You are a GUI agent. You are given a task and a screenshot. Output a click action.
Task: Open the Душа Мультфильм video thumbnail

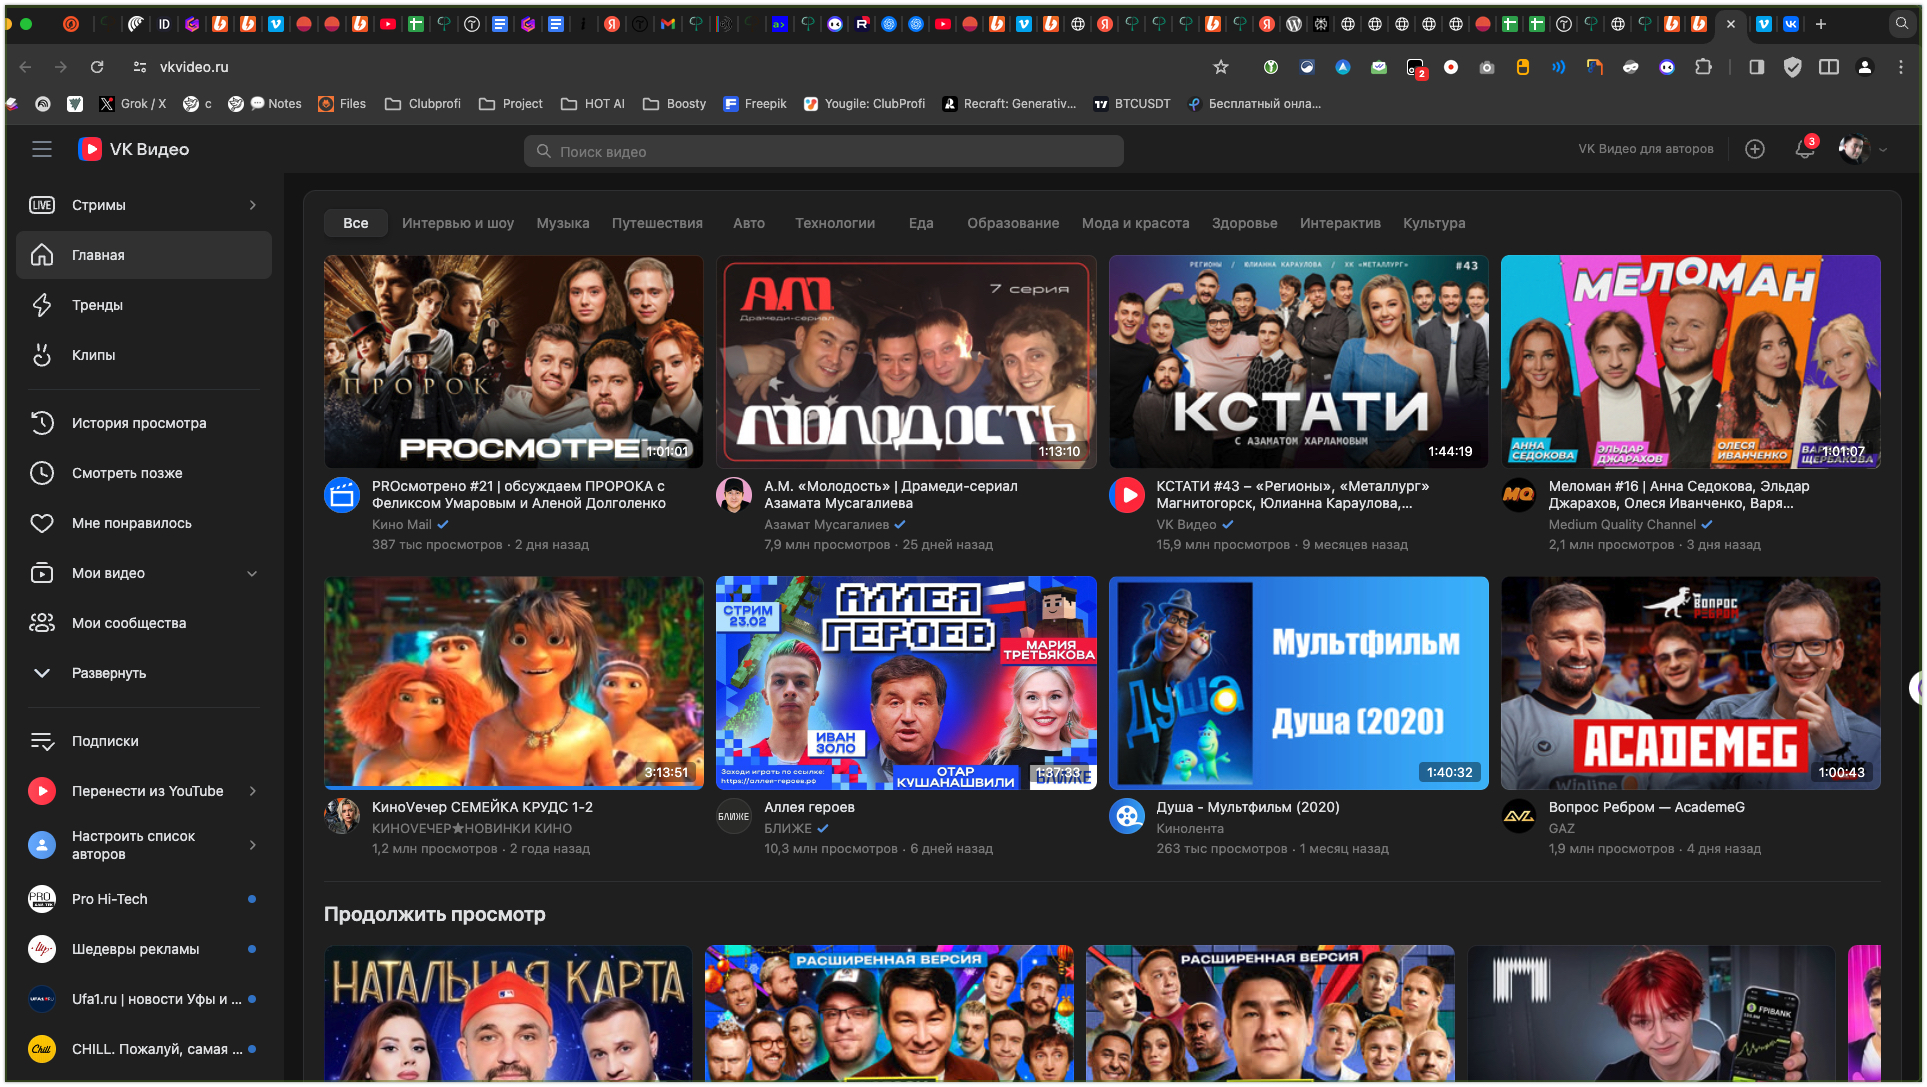pos(1297,683)
